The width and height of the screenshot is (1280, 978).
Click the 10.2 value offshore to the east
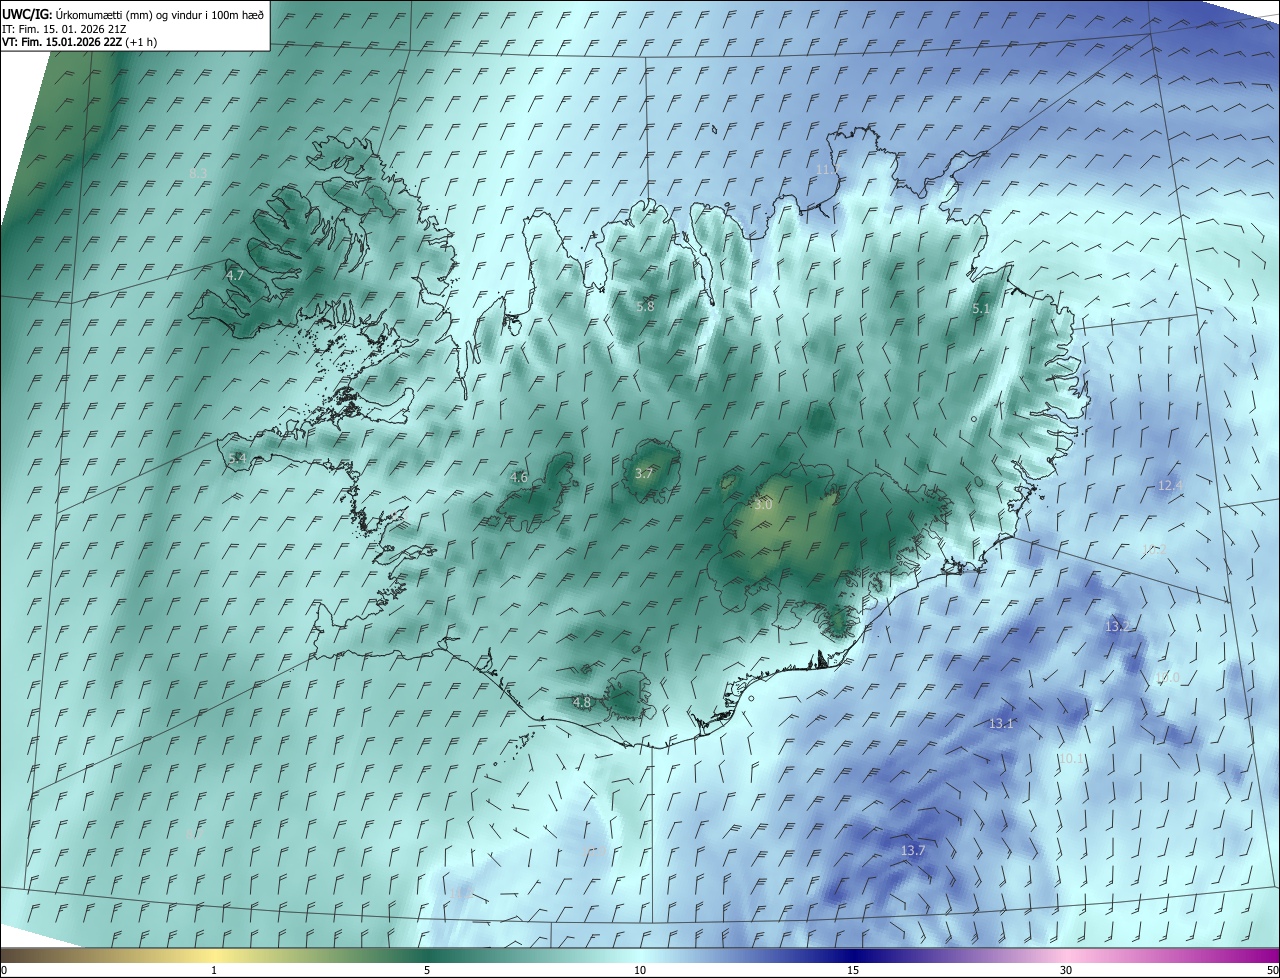click(x=1155, y=549)
